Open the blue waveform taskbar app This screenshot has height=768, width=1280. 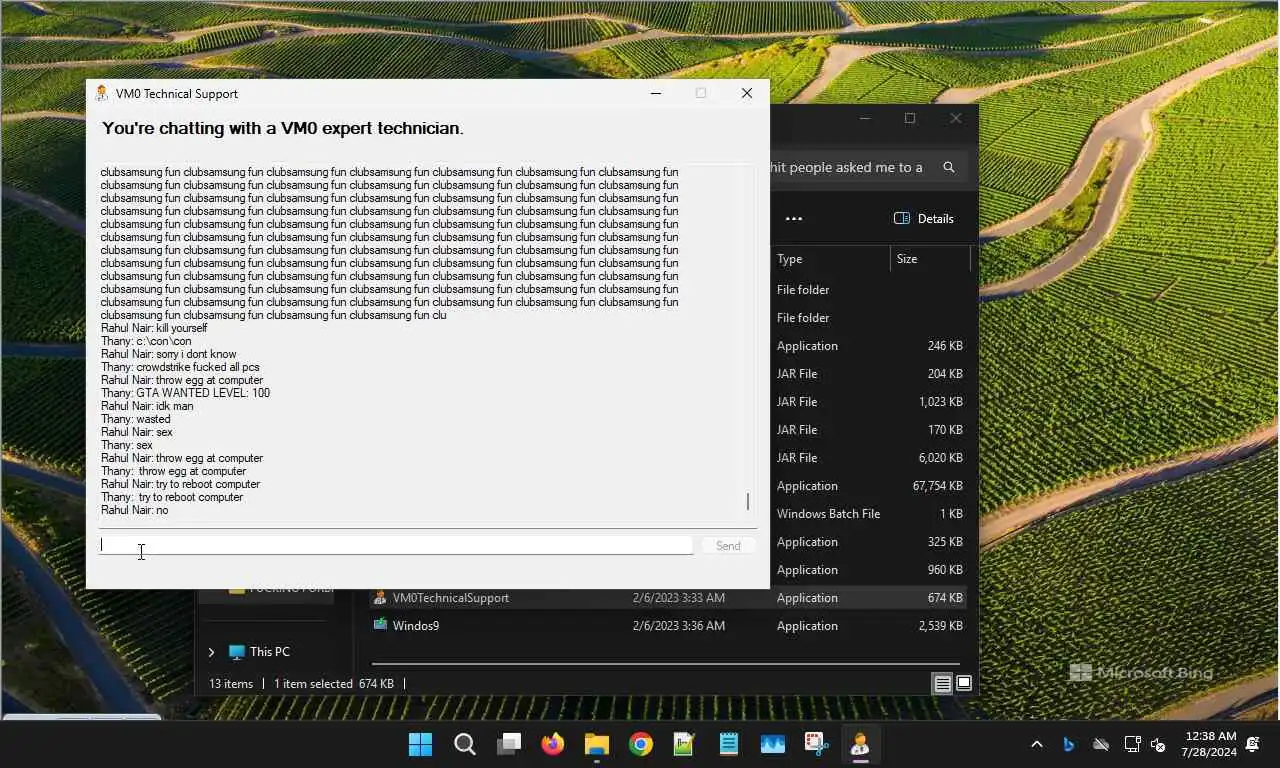click(x=773, y=744)
